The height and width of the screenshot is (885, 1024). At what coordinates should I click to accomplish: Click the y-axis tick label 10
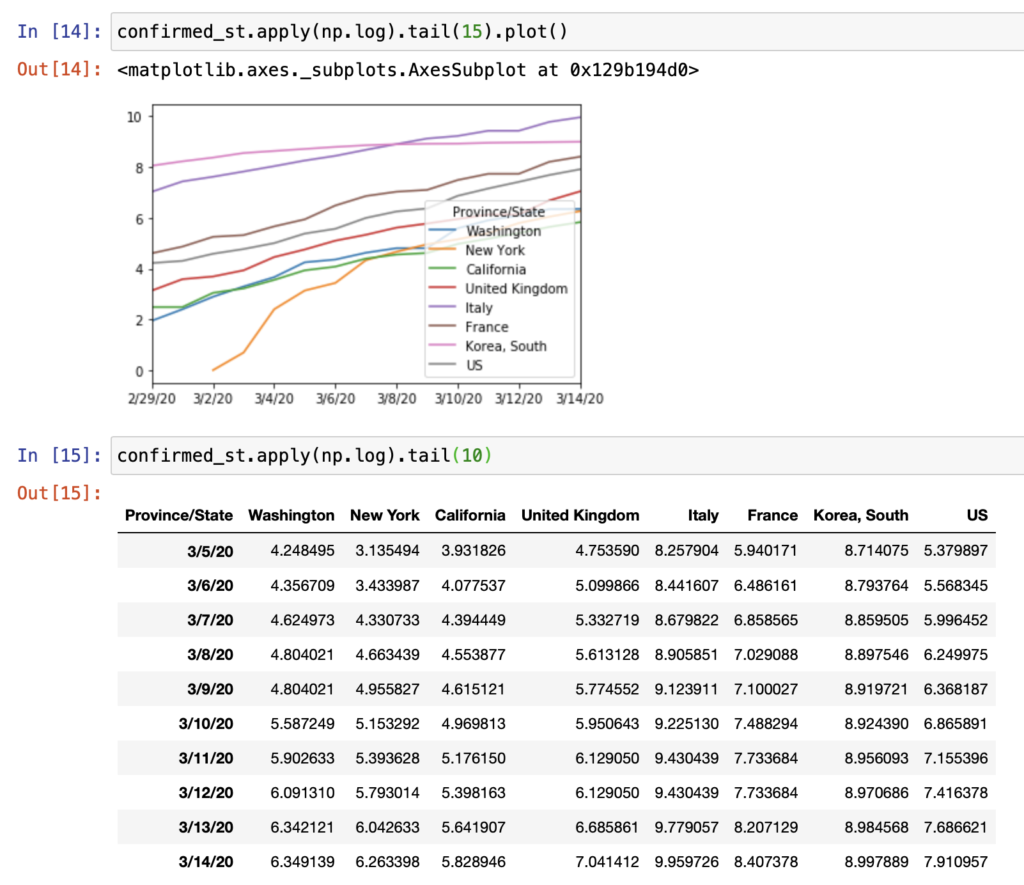[133, 117]
